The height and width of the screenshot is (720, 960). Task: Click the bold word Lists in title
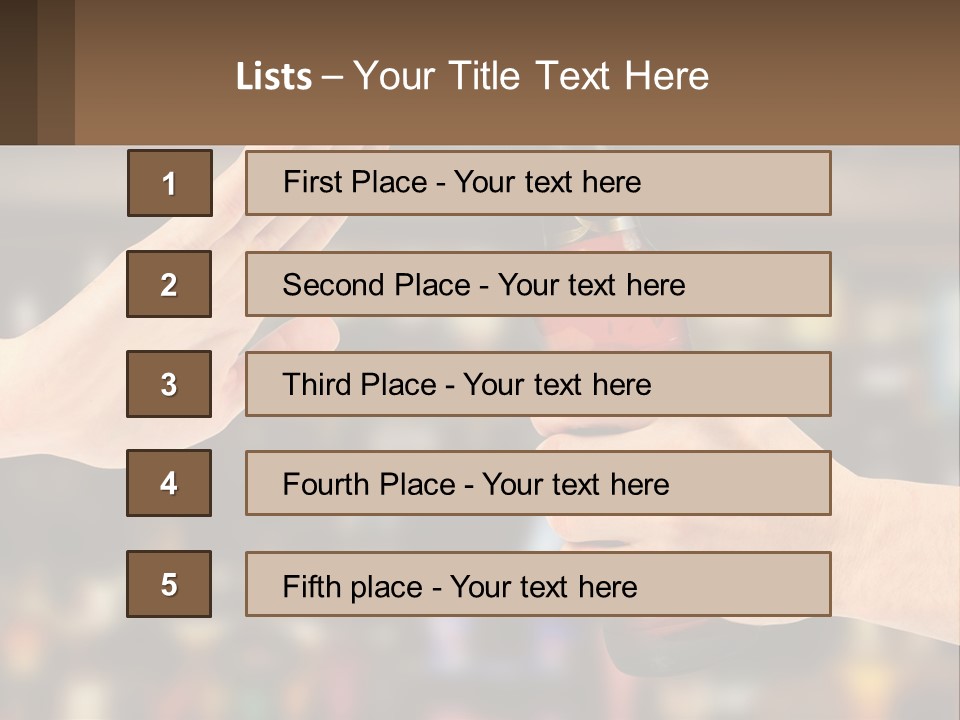point(274,76)
